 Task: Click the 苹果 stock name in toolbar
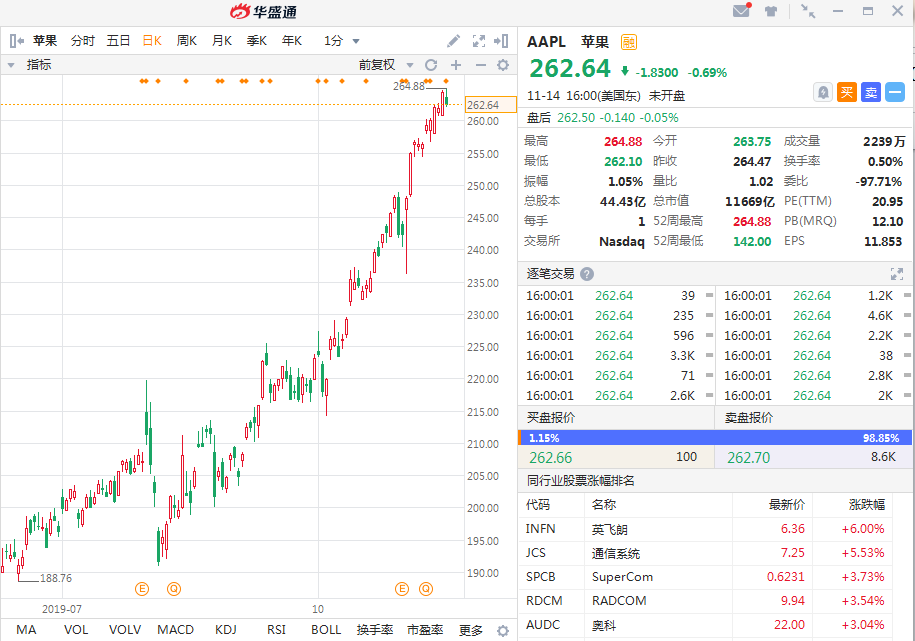45,41
